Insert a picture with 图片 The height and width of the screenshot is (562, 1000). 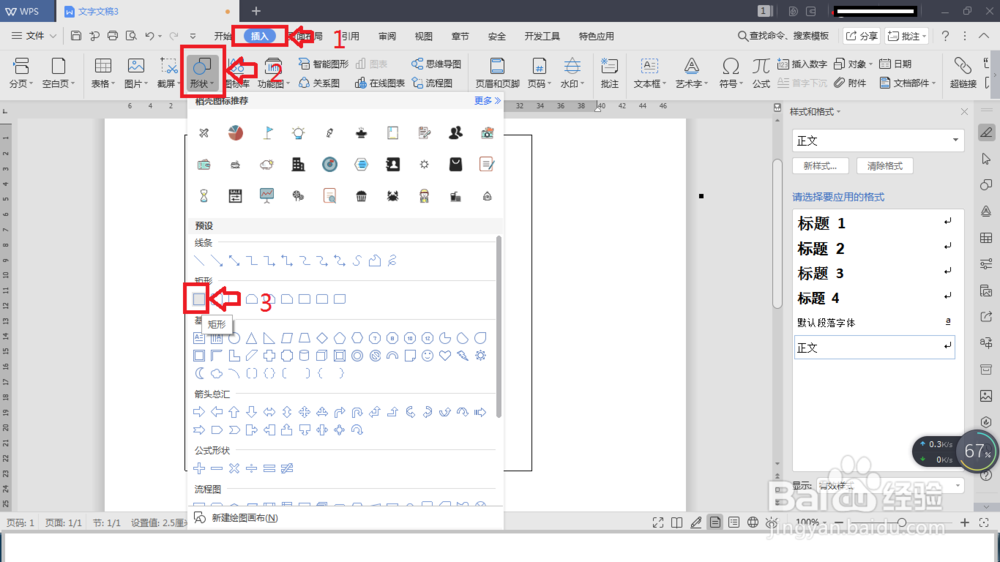click(136, 72)
